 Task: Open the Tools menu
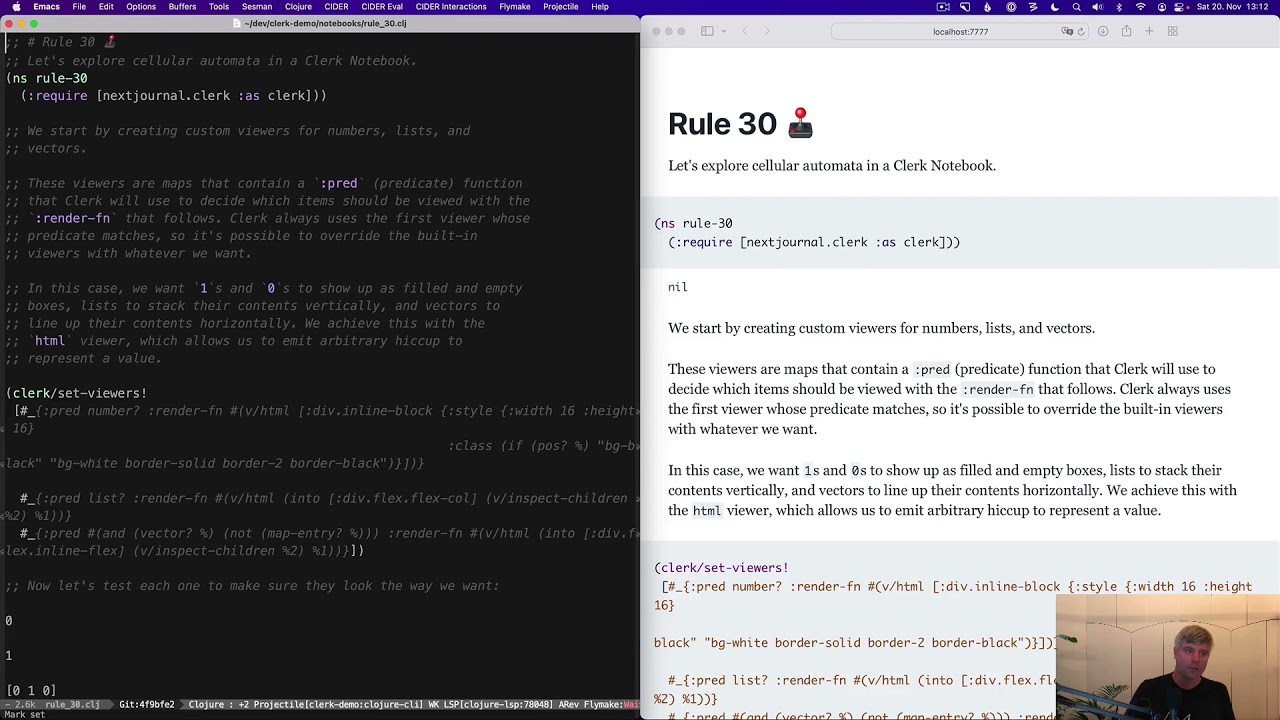click(219, 7)
